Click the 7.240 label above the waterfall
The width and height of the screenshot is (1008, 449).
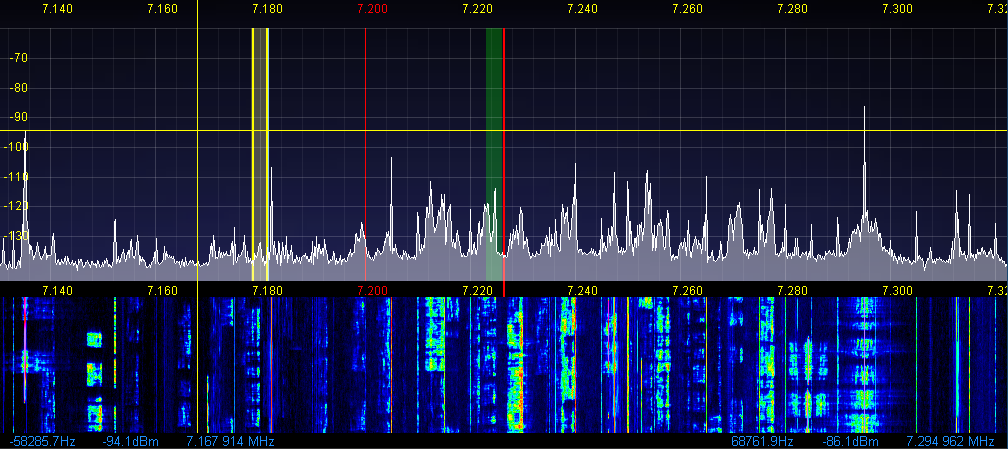click(582, 290)
